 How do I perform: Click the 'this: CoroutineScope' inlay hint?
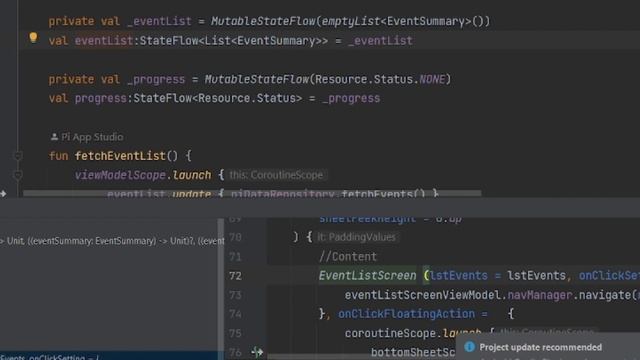coord(276,175)
